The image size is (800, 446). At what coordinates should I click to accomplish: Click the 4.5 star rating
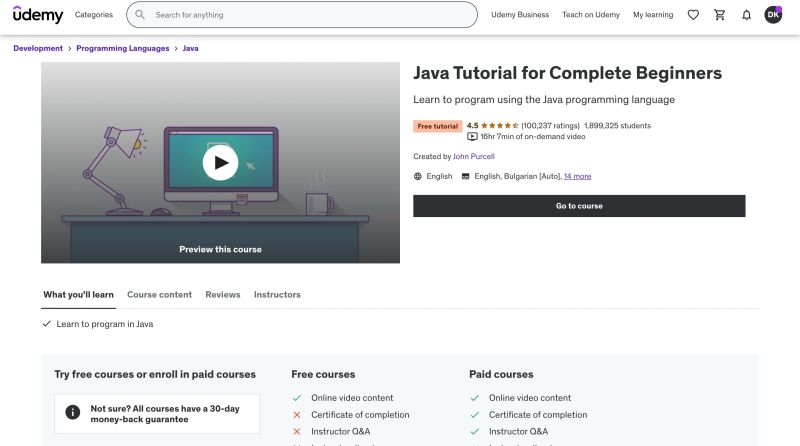(x=492, y=126)
